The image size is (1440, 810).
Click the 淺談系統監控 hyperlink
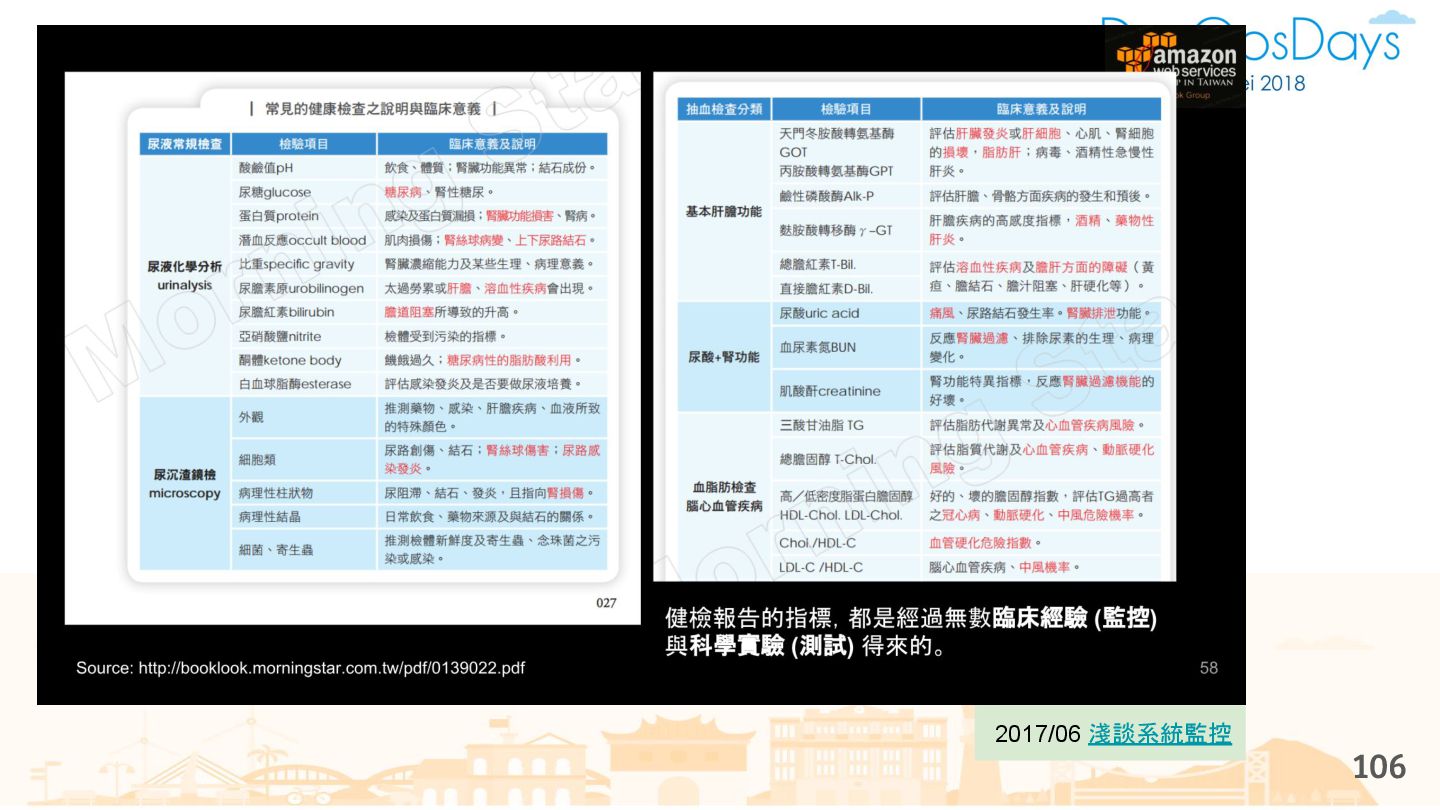click(1160, 734)
